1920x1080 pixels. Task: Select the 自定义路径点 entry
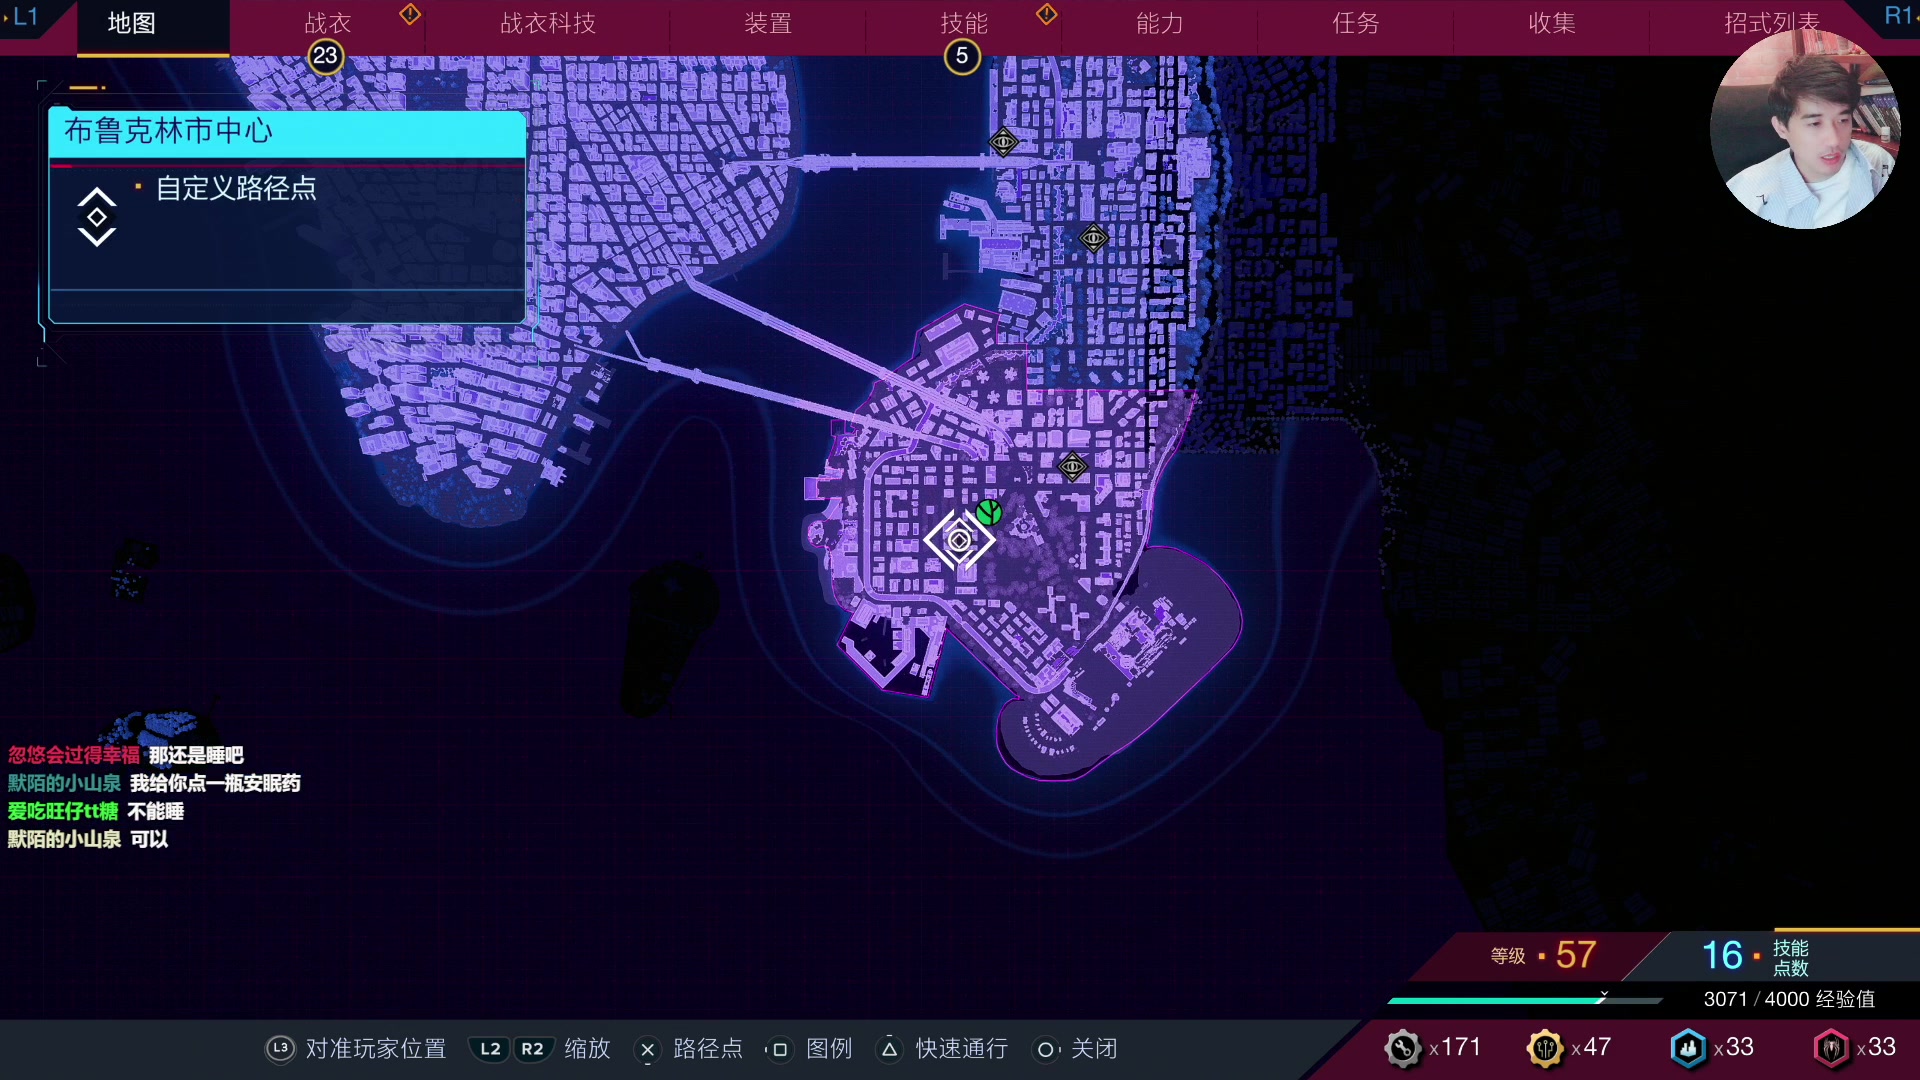236,188
